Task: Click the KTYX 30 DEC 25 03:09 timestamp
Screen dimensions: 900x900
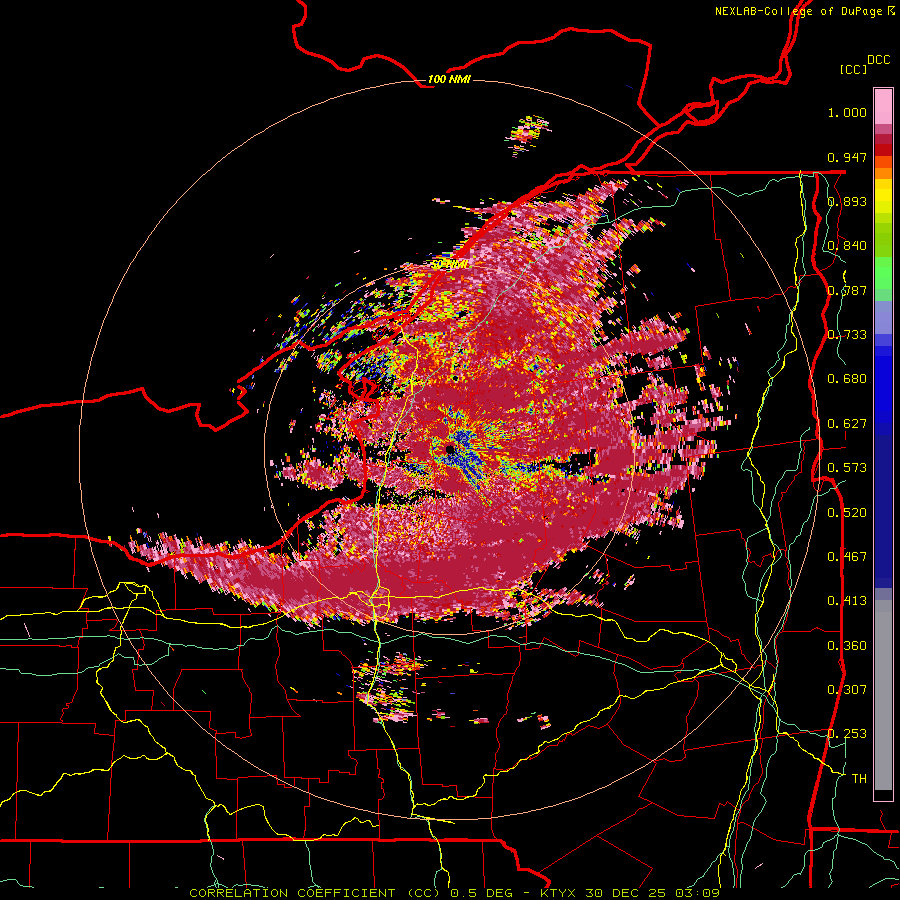Action: [630, 893]
